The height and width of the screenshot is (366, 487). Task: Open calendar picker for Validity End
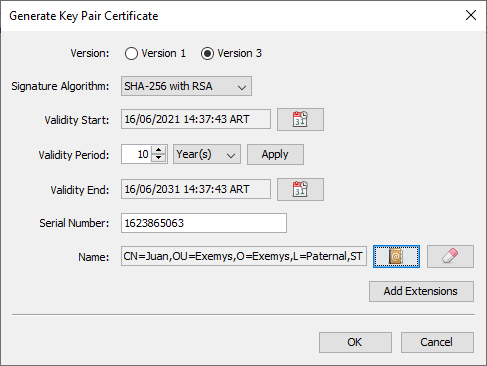[300, 189]
